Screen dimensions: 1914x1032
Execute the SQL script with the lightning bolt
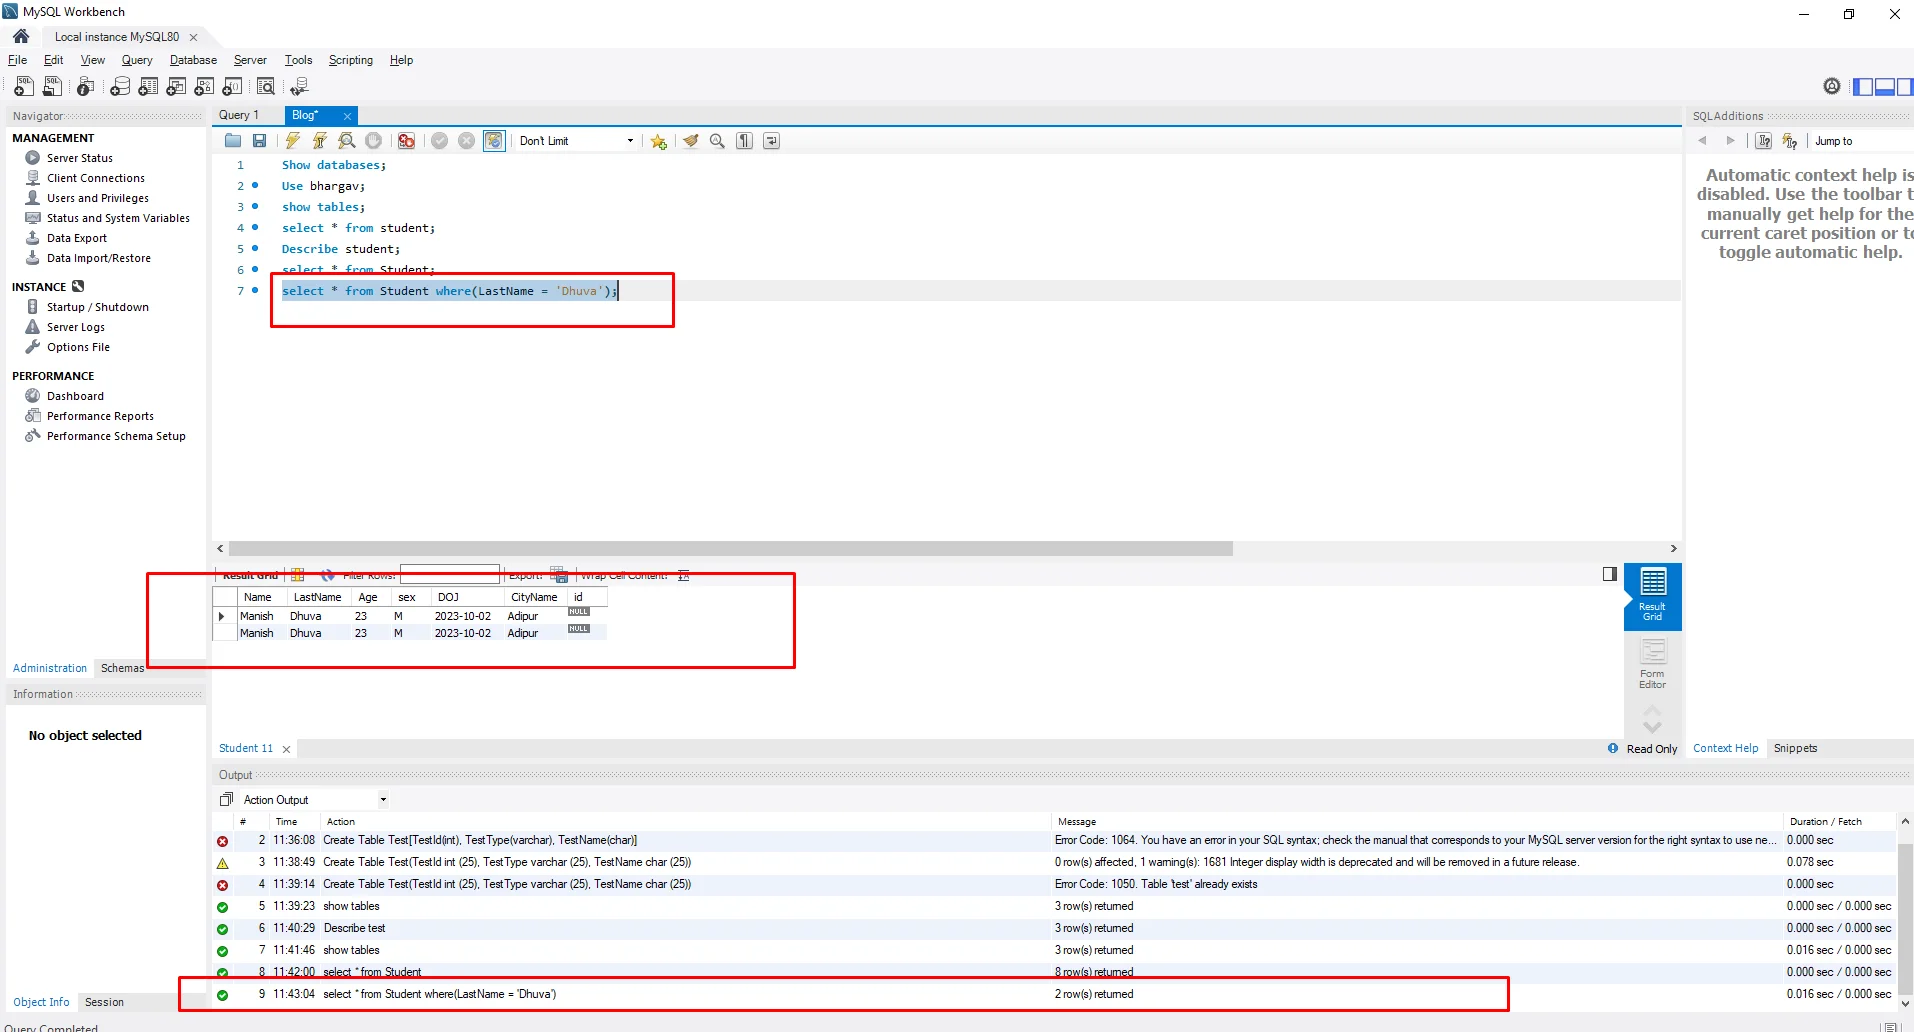(x=293, y=141)
